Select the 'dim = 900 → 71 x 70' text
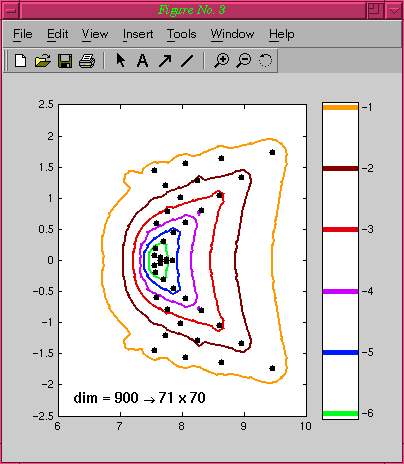Image resolution: width=404 pixels, height=464 pixels. tap(139, 398)
